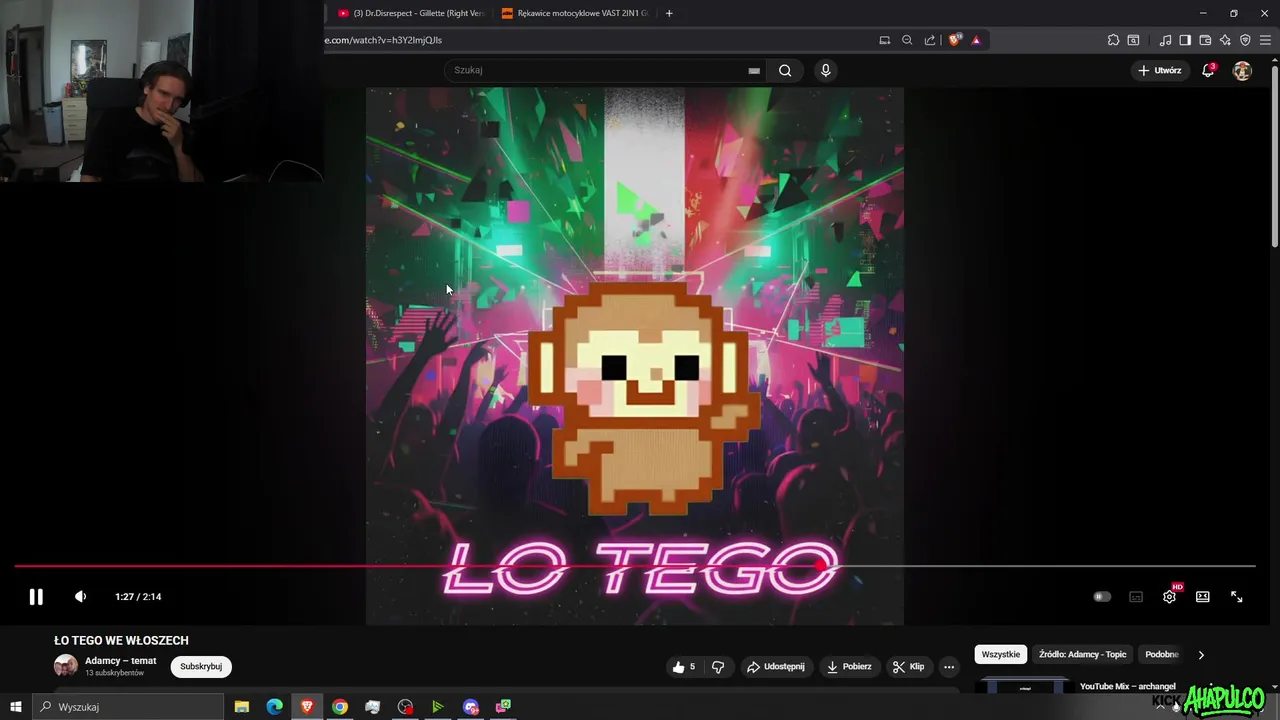This screenshot has height=720, width=1280.
Task: Click the Brave icon in the taskbar
Action: pos(307,707)
